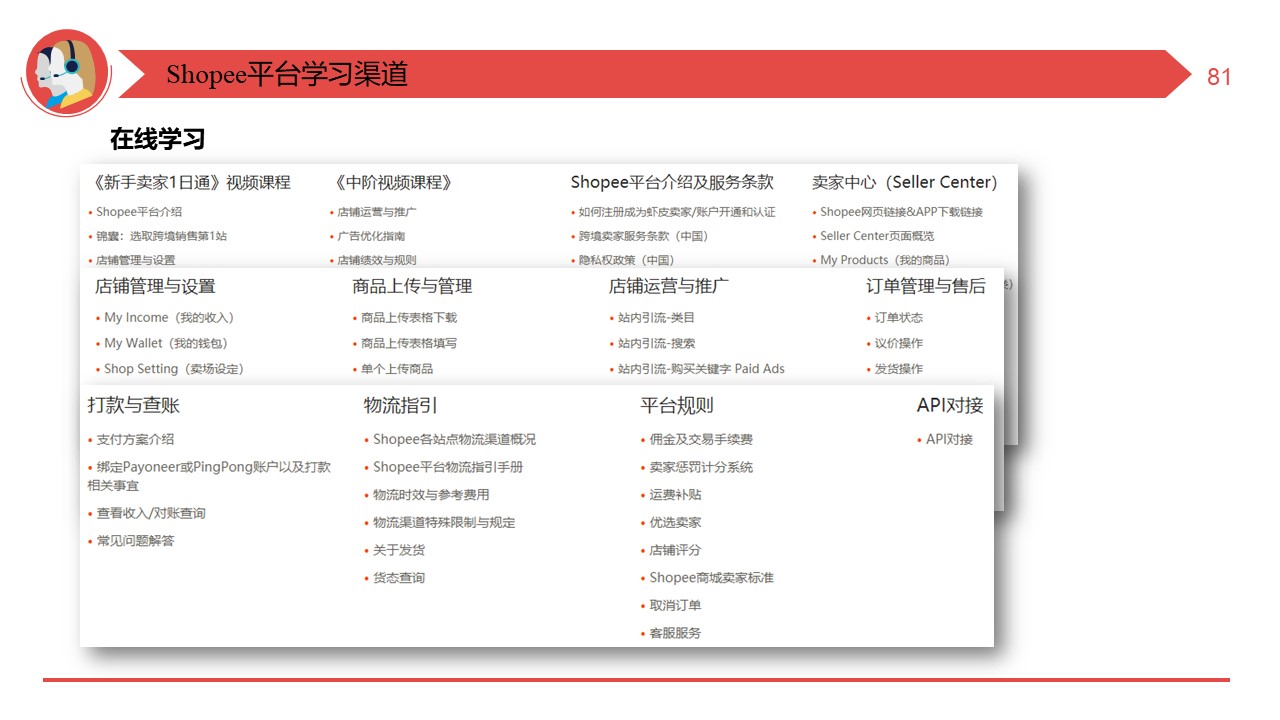This screenshot has width=1280, height=720.
Task: Open the 绑定Payoneer或PingPong账户 link
Action: pos(209,476)
